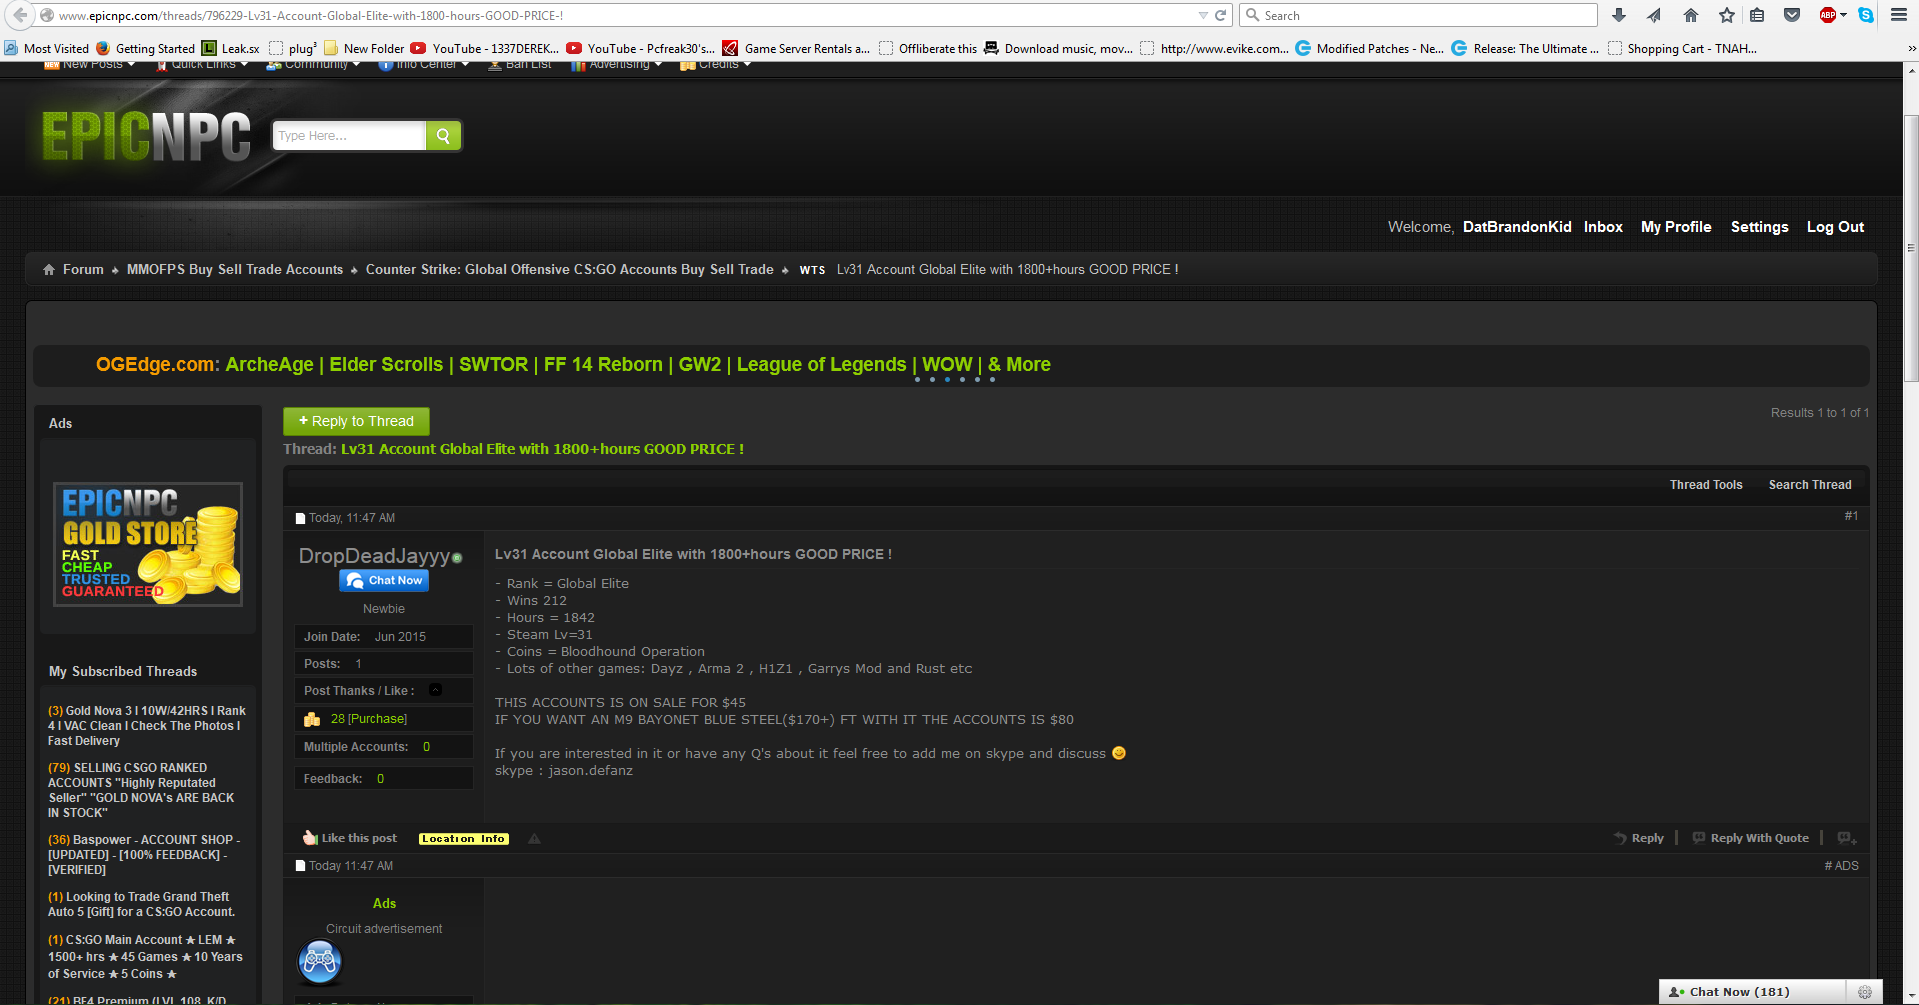This screenshot has width=1919, height=1005.
Task: Bookmark this page with the star icon
Action: click(x=1727, y=15)
